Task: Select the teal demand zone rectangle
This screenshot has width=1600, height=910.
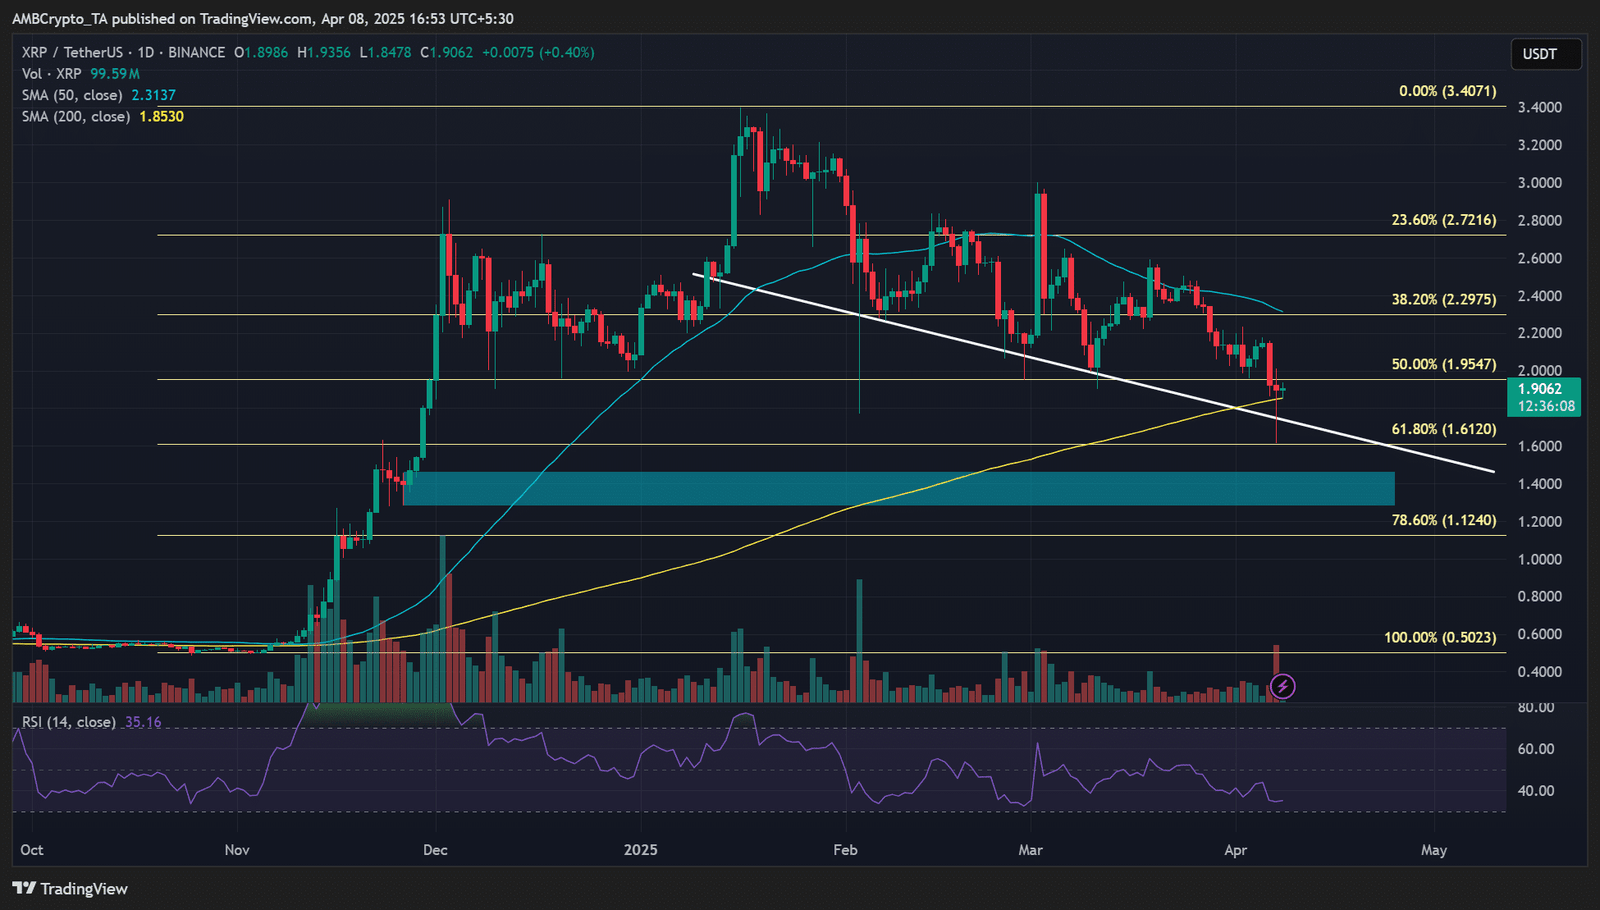Action: pos(898,488)
